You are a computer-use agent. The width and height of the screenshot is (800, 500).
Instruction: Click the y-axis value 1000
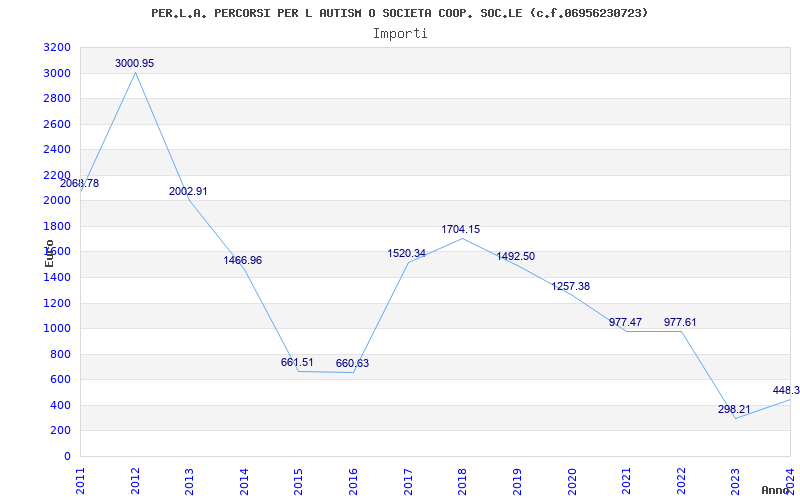(58, 329)
